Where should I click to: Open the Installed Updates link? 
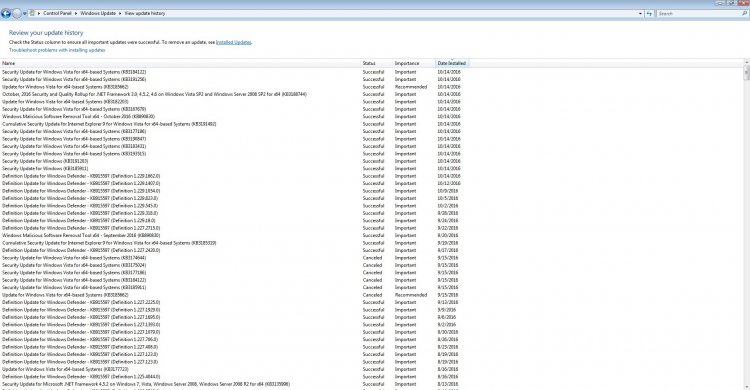pyautogui.click(x=233, y=42)
